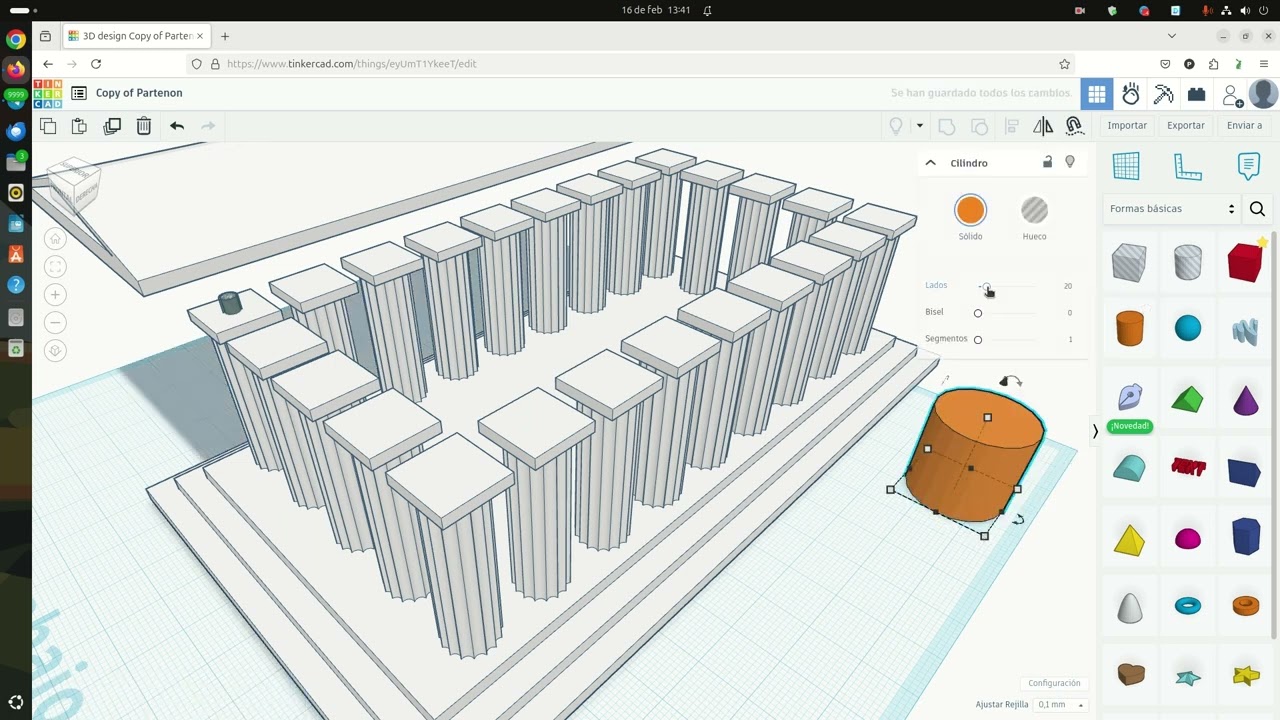Click the Fit all in view button
Screen dimensions: 1280x720
click(x=55, y=266)
